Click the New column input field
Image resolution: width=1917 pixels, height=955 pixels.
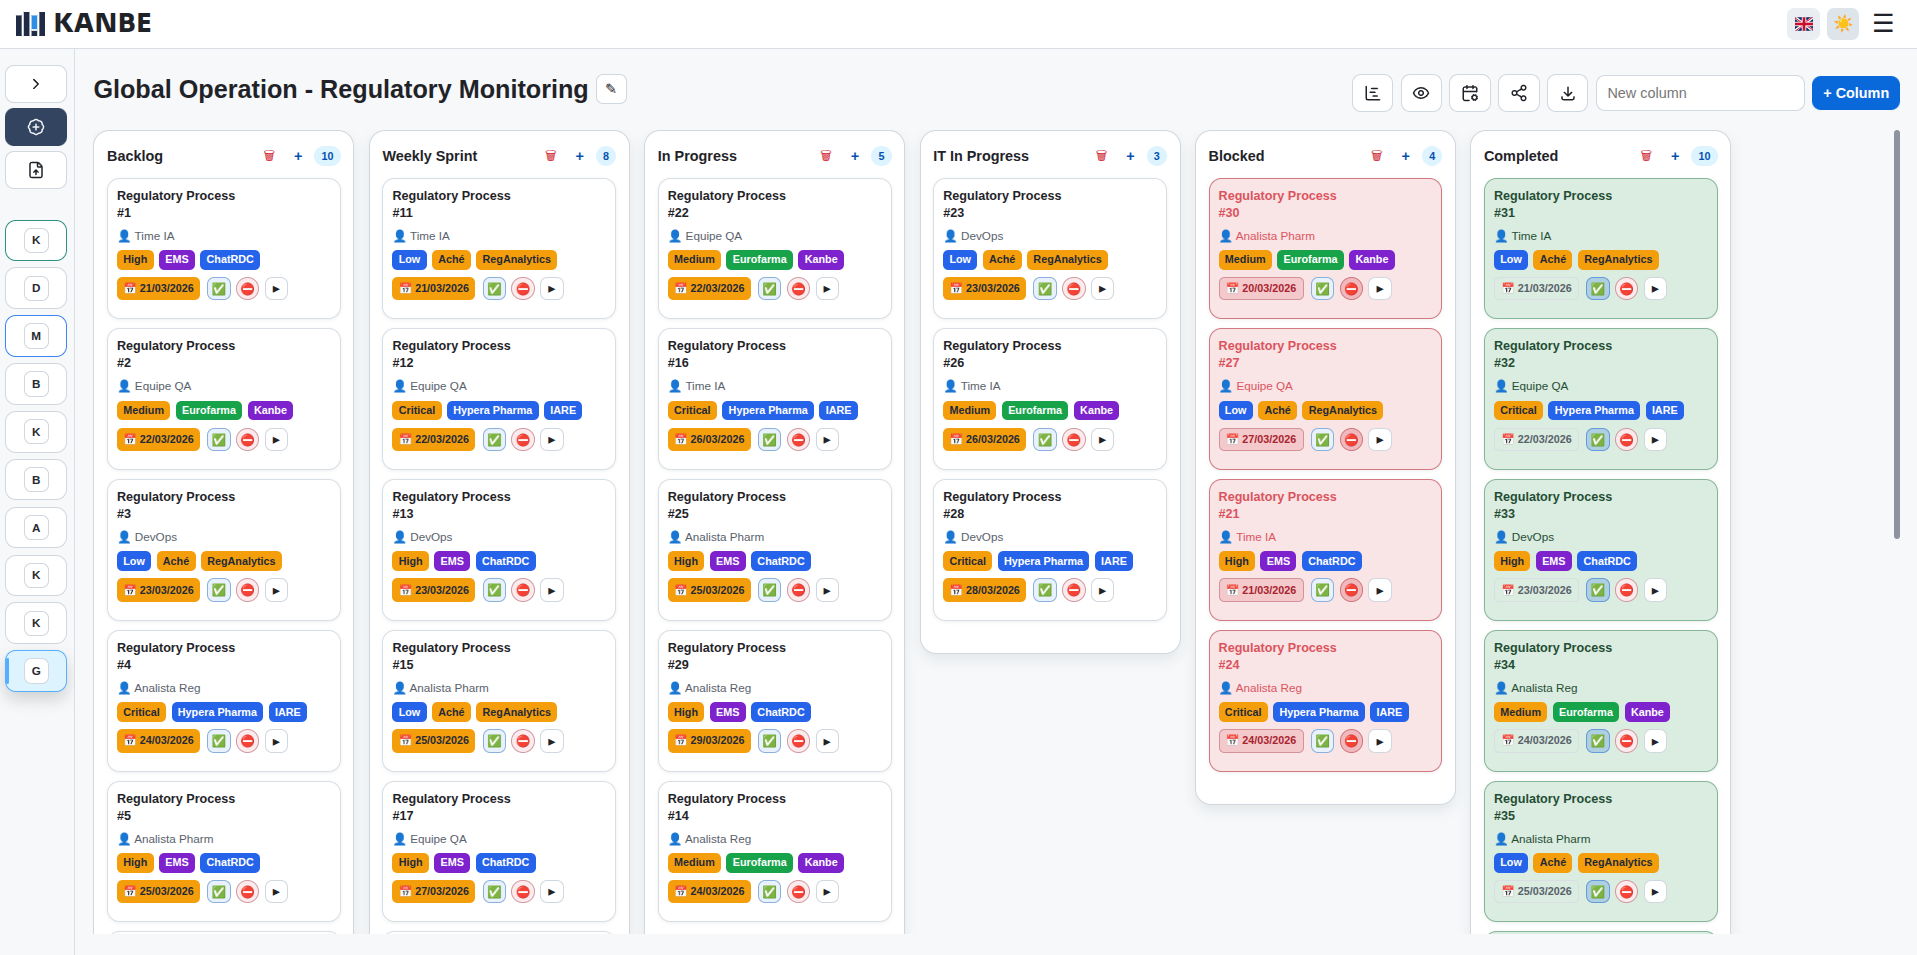tap(1699, 93)
